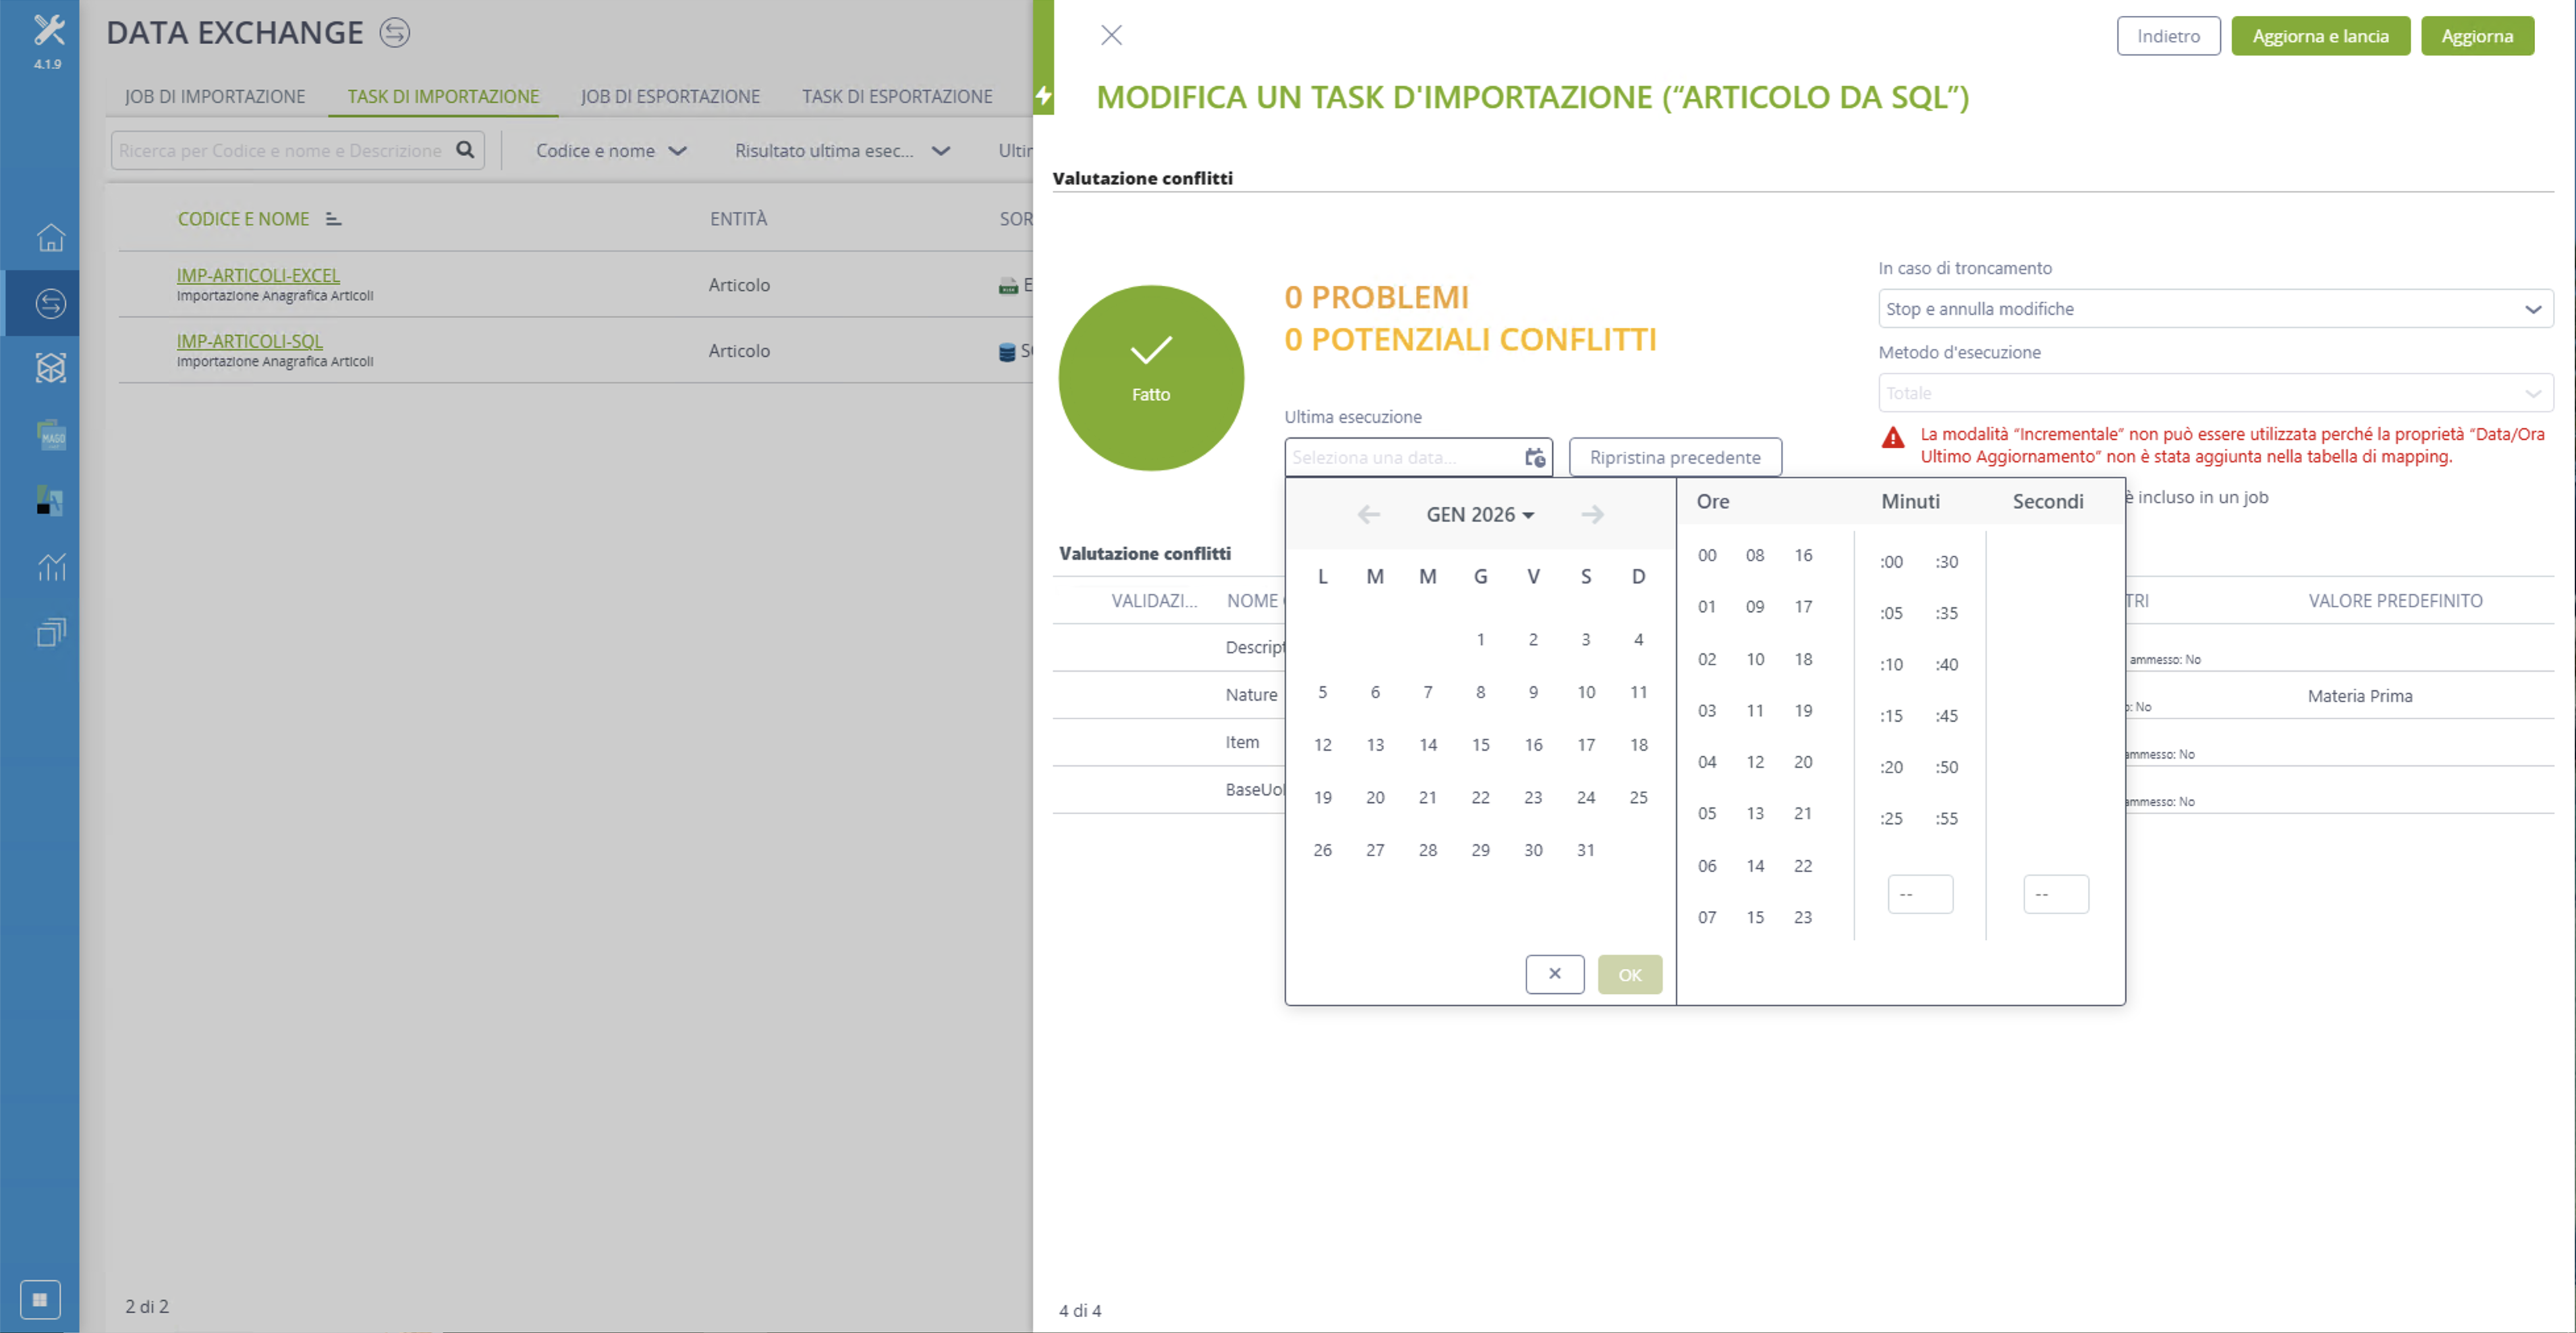Click the custom minutes input box
The height and width of the screenshot is (1333, 2576).
coord(1919,894)
